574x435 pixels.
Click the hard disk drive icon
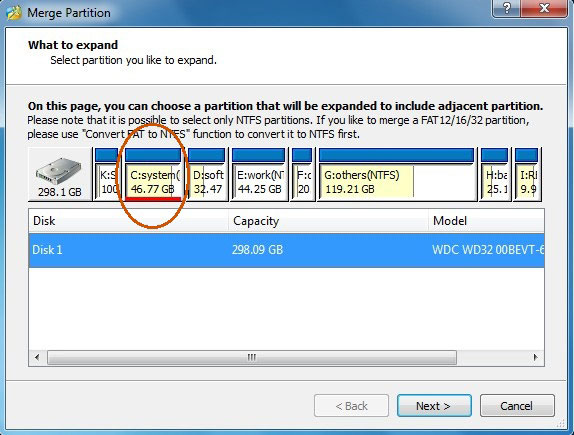[59, 171]
